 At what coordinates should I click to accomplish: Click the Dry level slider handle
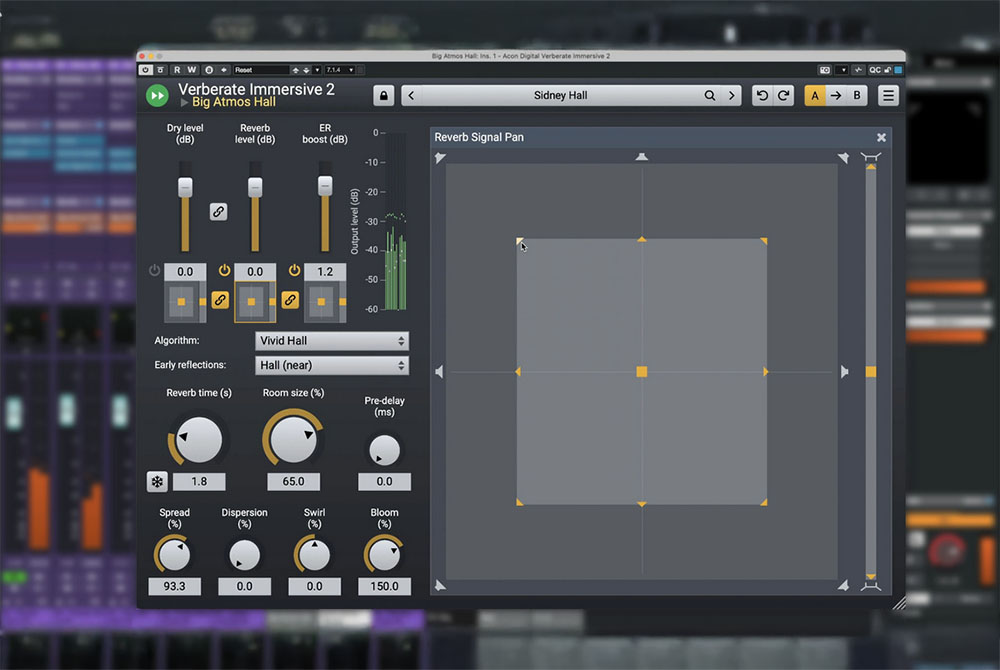pos(185,187)
